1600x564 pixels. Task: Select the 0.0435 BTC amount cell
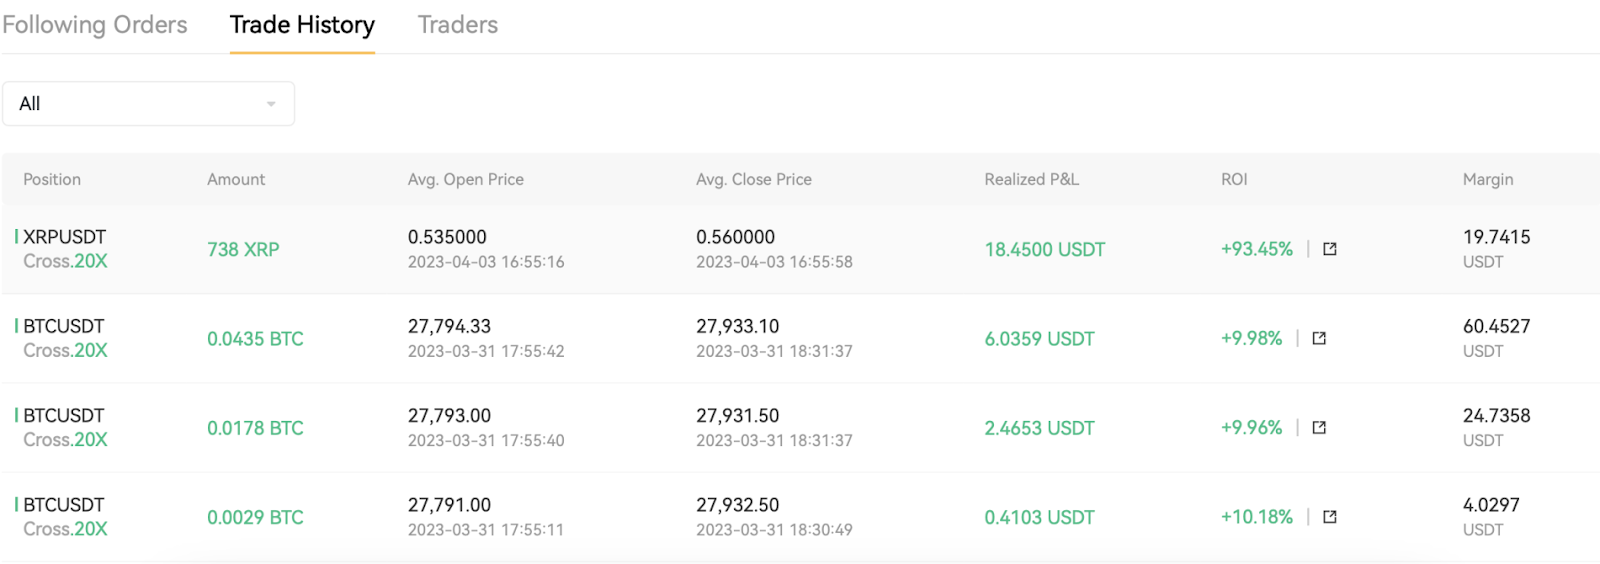pos(255,339)
